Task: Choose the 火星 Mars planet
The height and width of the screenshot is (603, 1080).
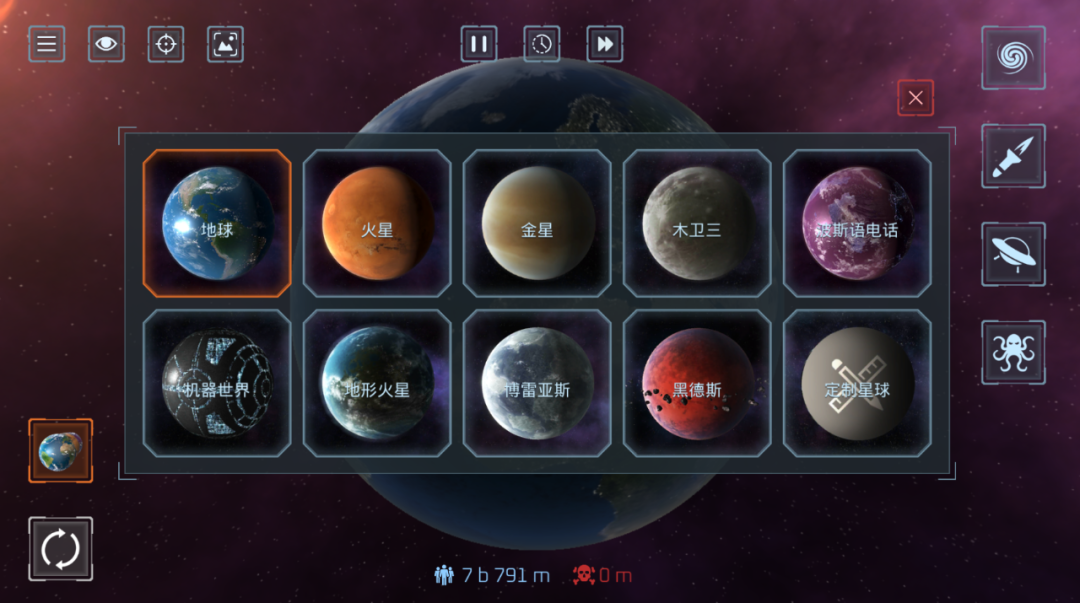Action: point(377,223)
